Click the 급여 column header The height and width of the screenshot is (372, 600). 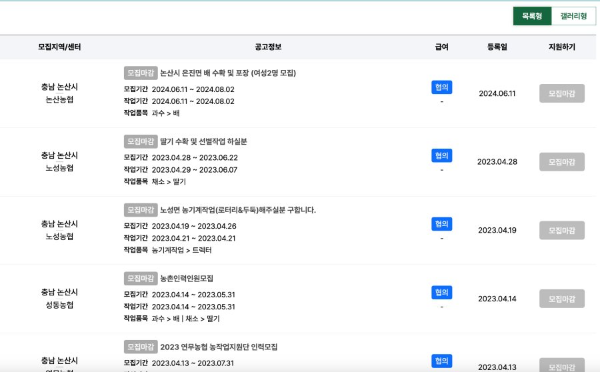click(442, 47)
